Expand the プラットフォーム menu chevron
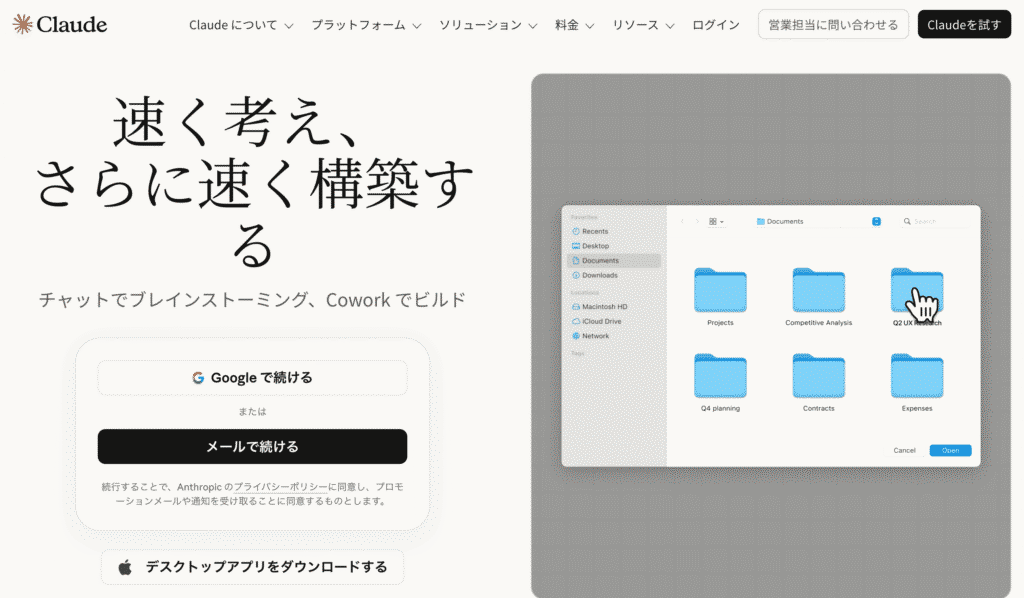Screen dimensions: 1024x598 [417, 26]
